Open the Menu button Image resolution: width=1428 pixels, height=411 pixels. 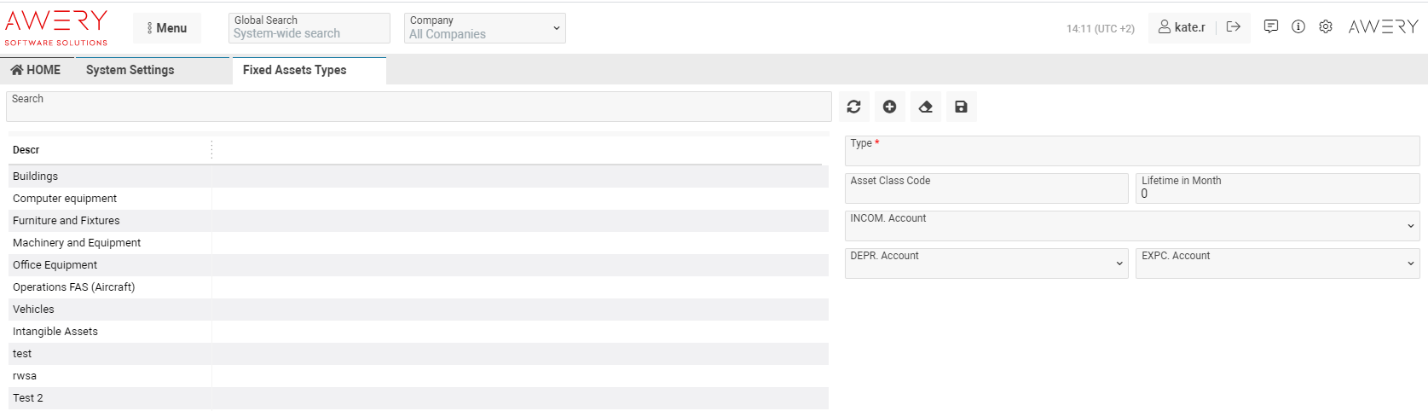[167, 28]
